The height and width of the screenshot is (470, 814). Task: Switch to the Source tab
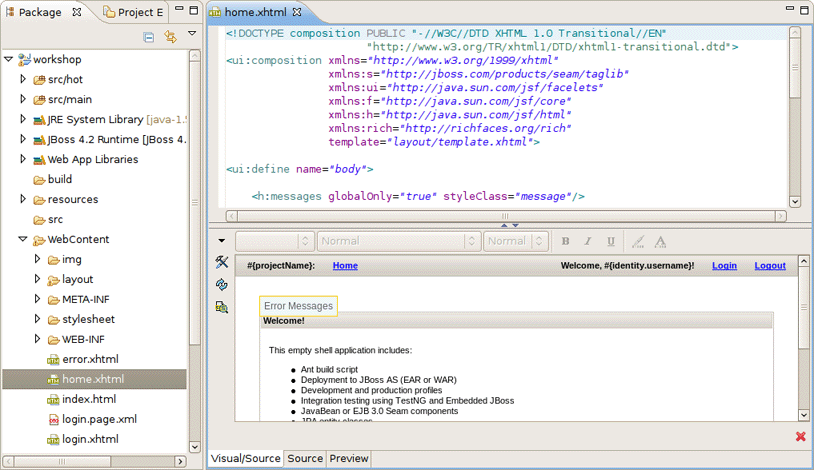(305, 459)
